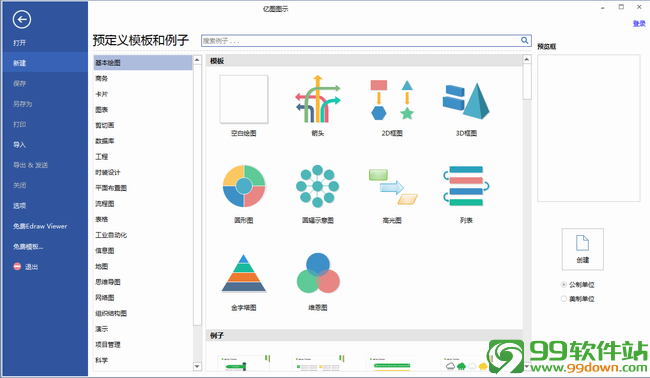Image resolution: width=650 pixels, height=378 pixels.
Task: Click category list scrollbar down arrow
Action: (x=197, y=366)
